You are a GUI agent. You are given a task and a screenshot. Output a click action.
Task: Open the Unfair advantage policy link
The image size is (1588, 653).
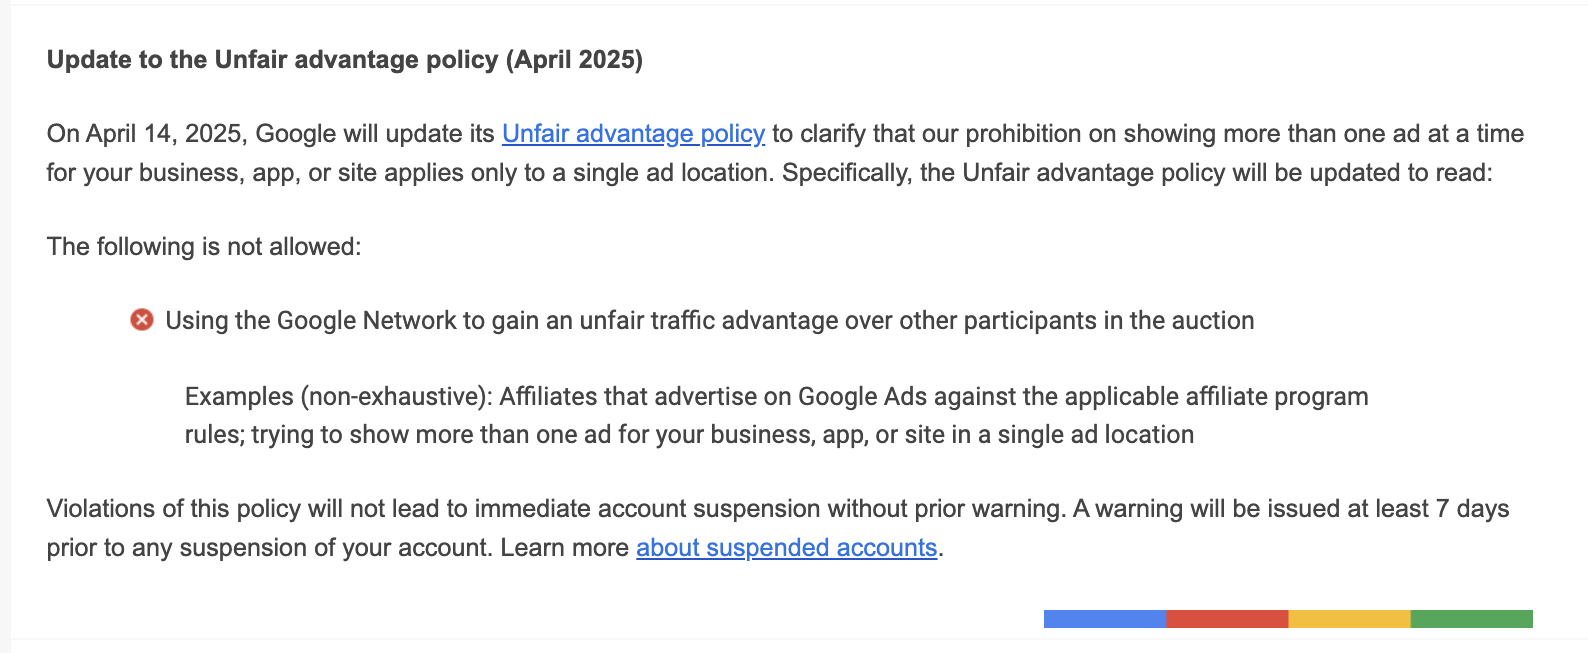click(x=633, y=134)
